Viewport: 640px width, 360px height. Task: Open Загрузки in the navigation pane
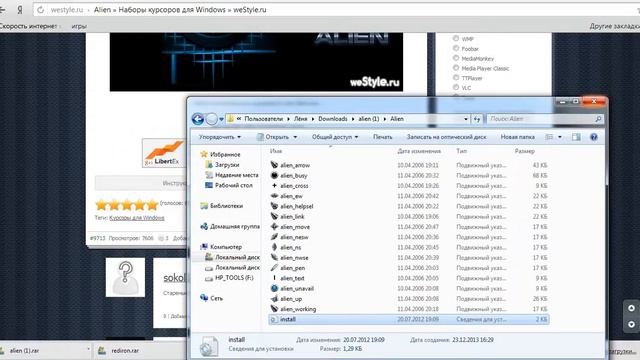pos(227,164)
